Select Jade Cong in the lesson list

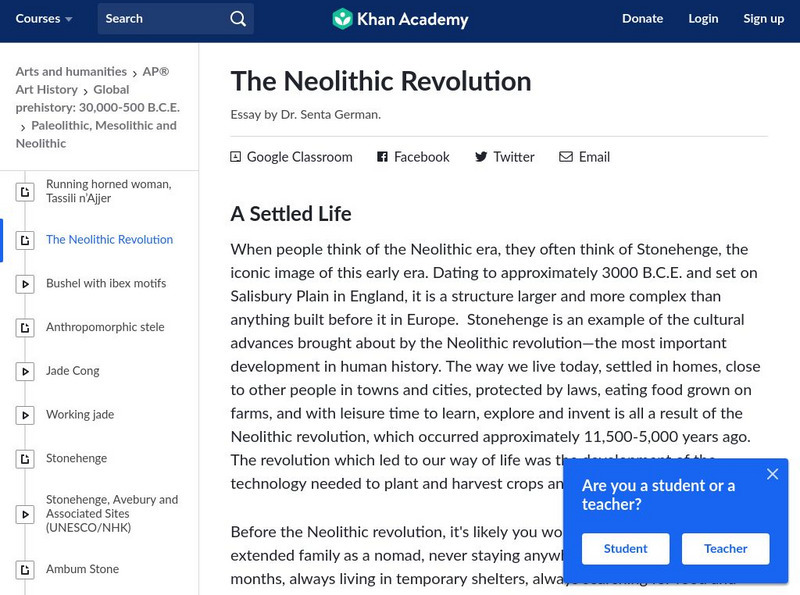73,371
